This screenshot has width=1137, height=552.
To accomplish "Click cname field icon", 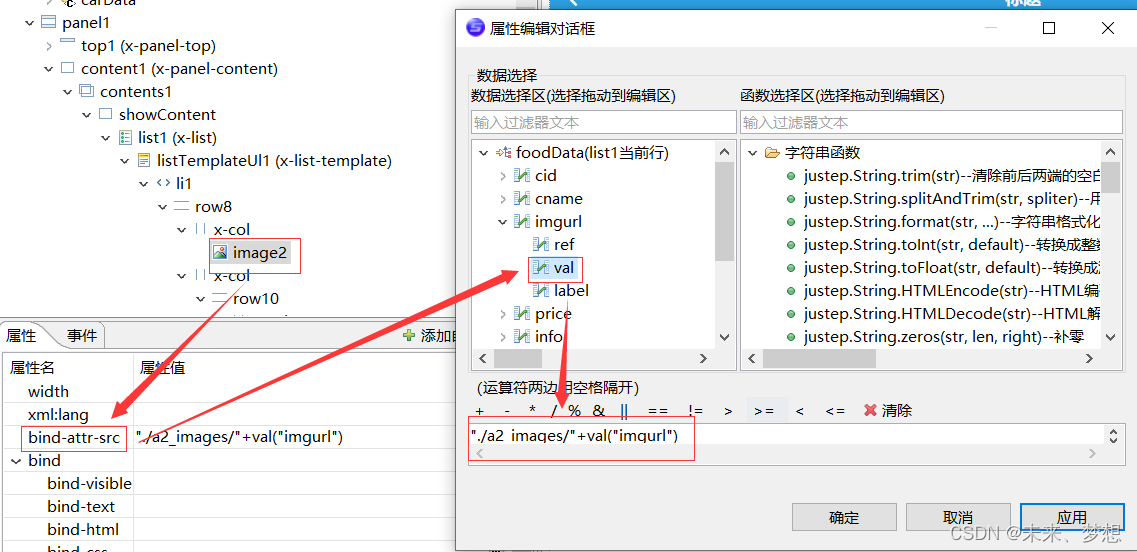I will click(x=521, y=198).
